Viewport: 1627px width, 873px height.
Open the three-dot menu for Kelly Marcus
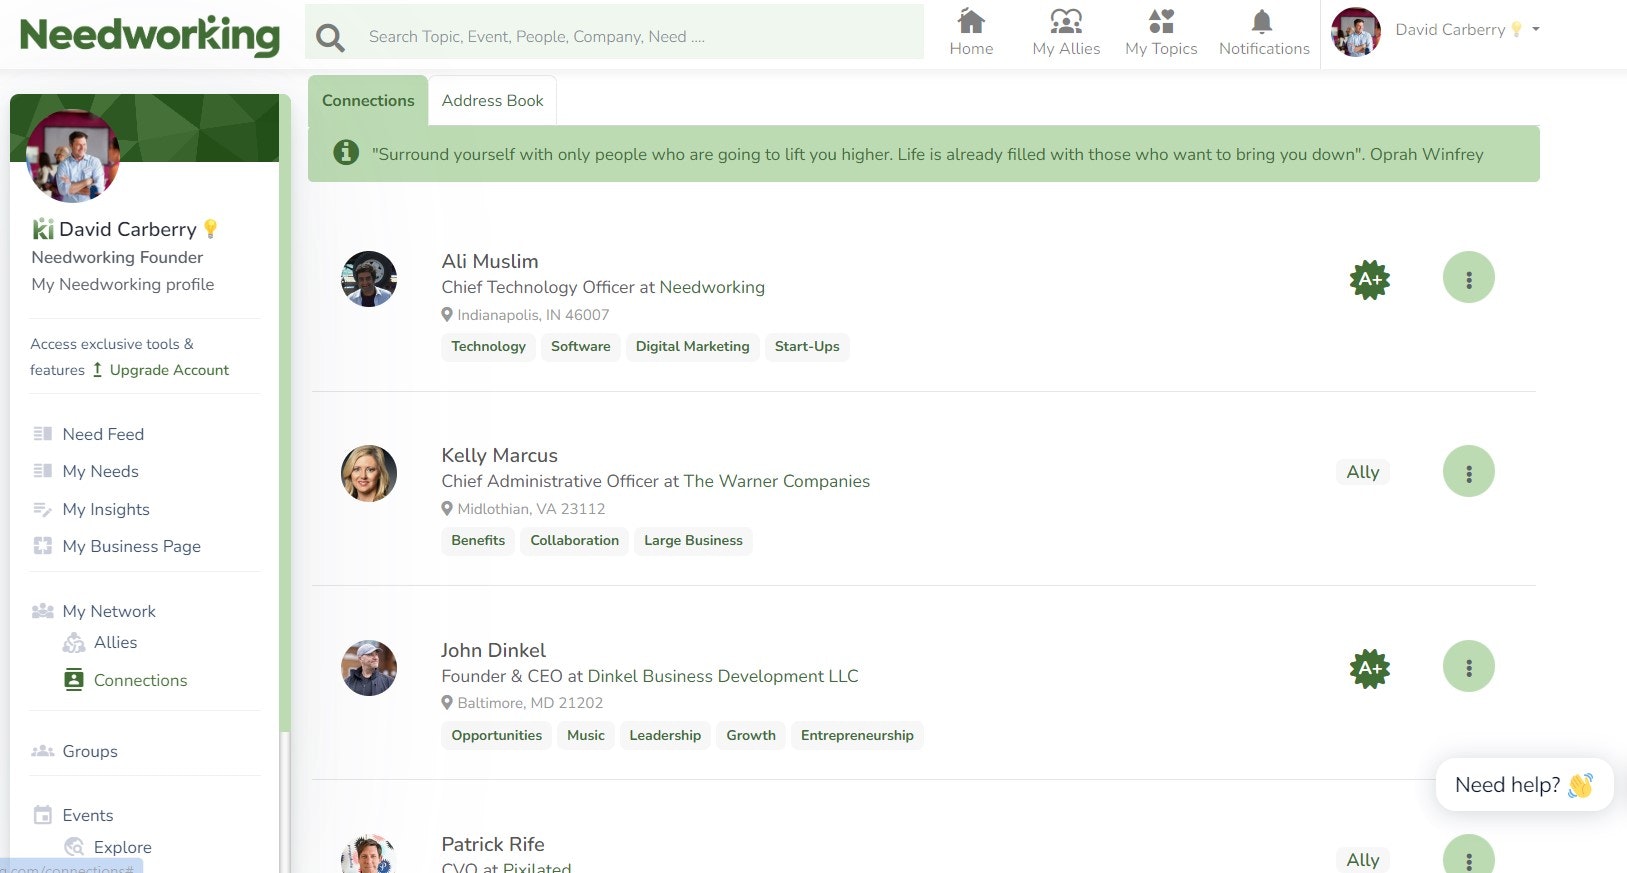tap(1468, 471)
